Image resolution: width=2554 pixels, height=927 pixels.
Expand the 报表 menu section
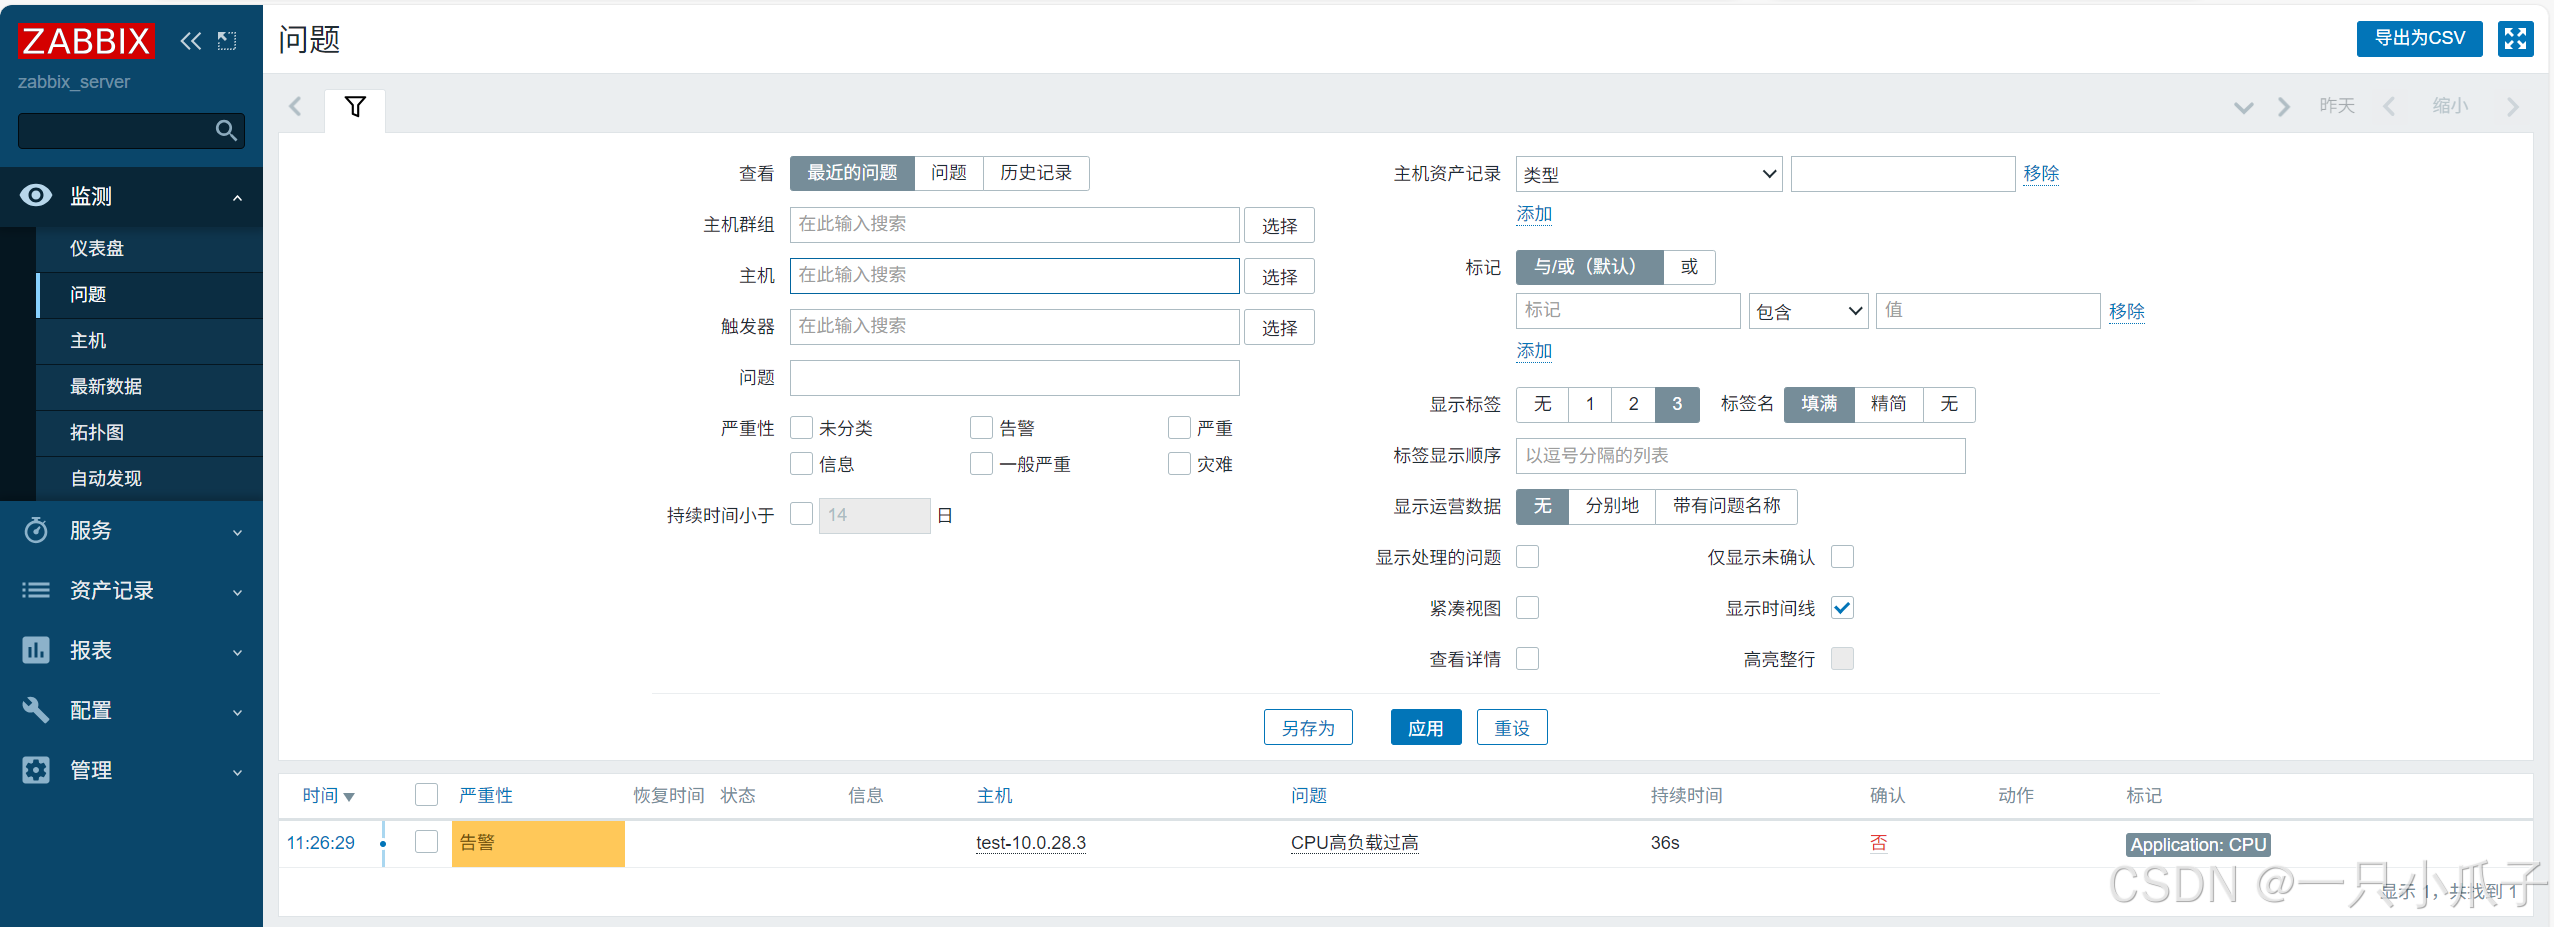tap(237, 652)
